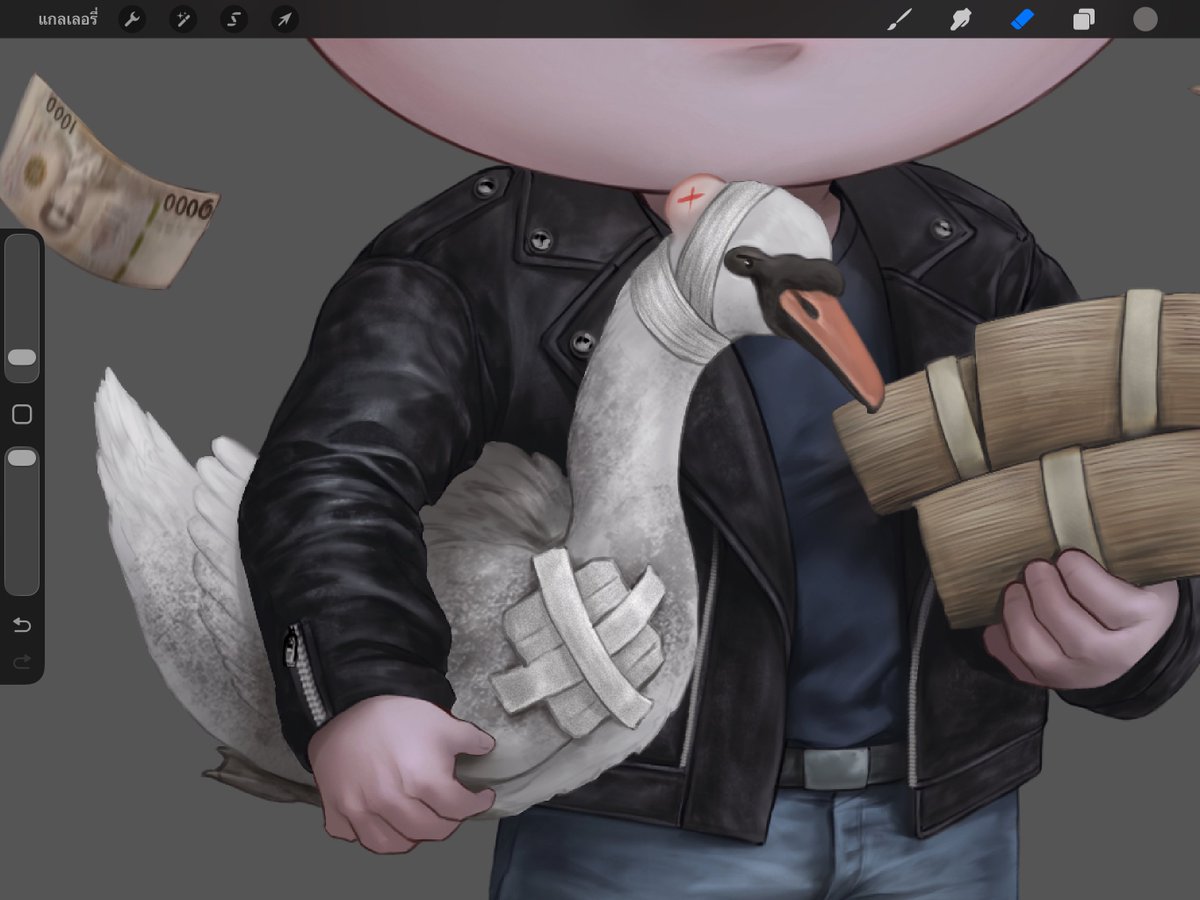Open the Selection tool (S icon)
The height and width of the screenshot is (900, 1200).
(x=234, y=19)
